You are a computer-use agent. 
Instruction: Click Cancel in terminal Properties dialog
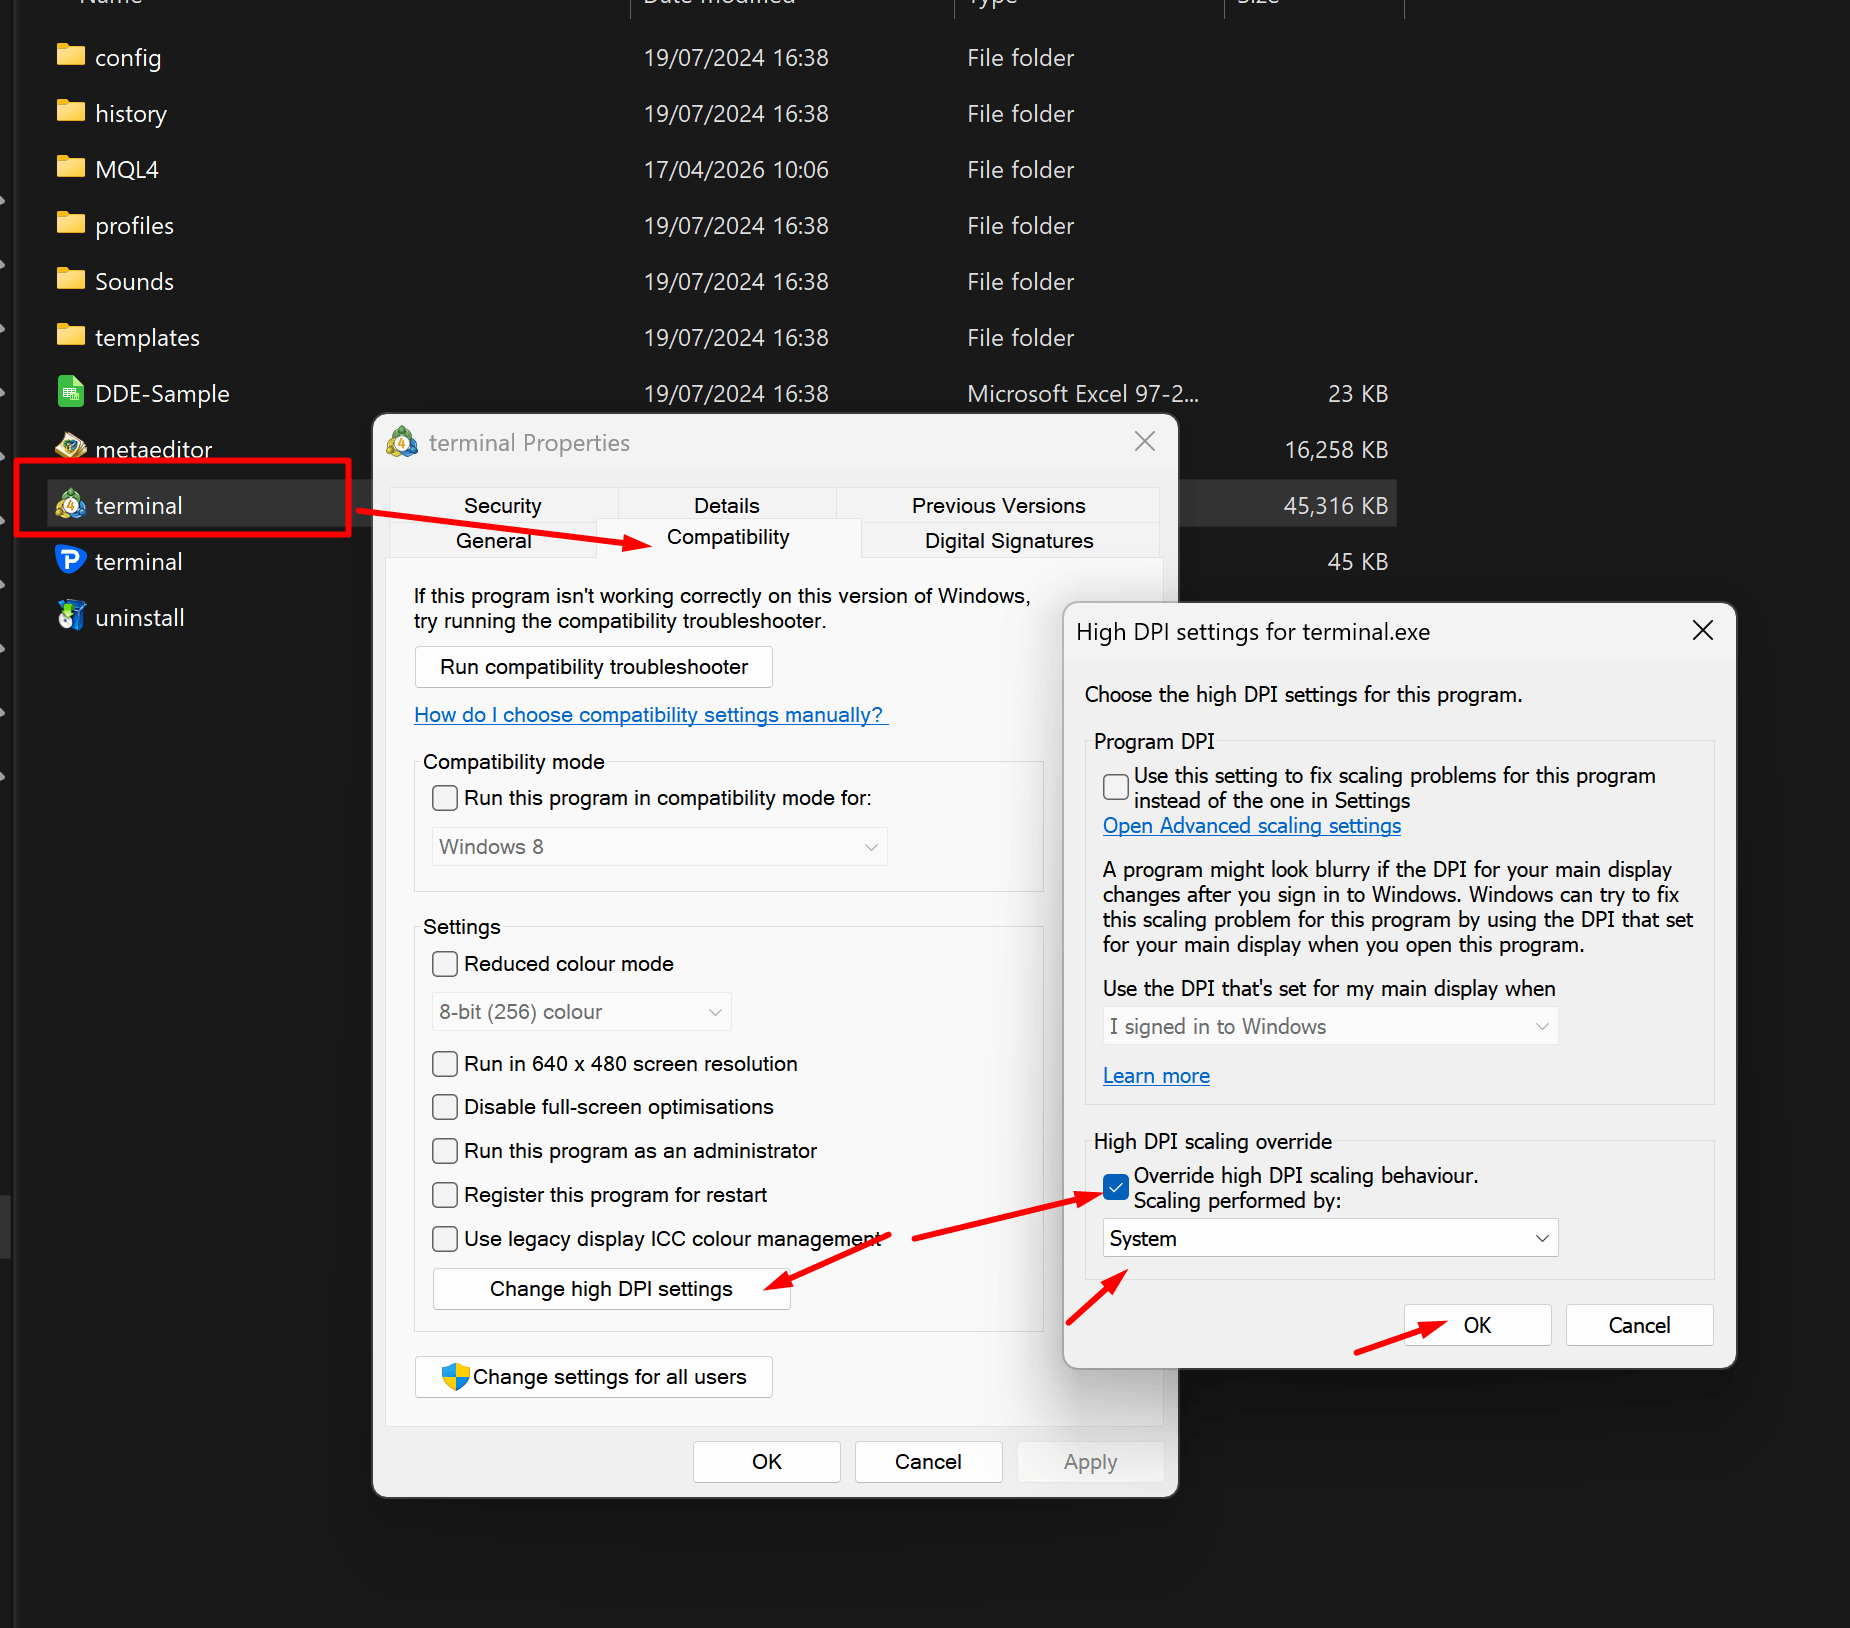(x=928, y=1462)
